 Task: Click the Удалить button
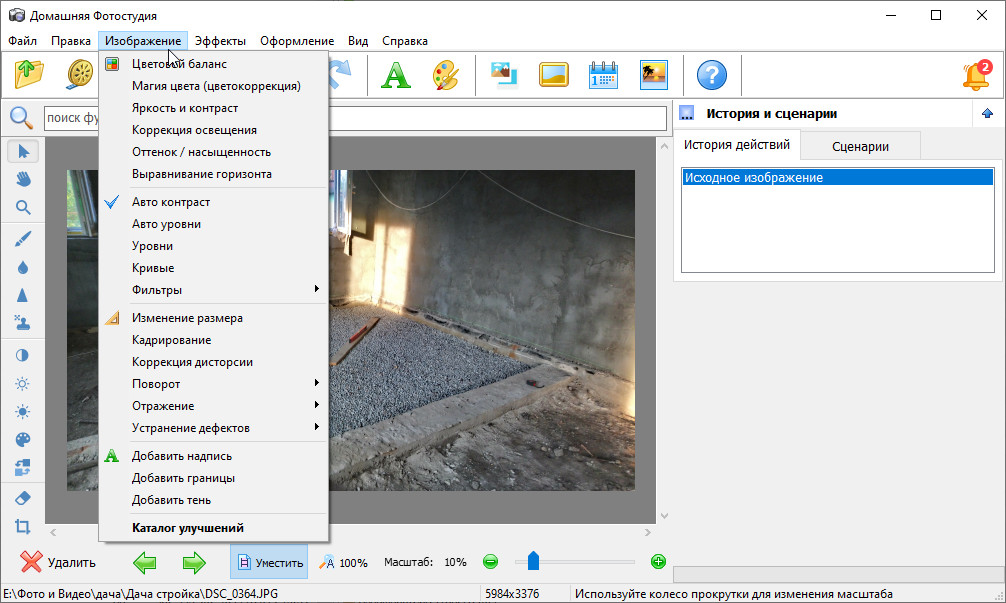tap(59, 562)
